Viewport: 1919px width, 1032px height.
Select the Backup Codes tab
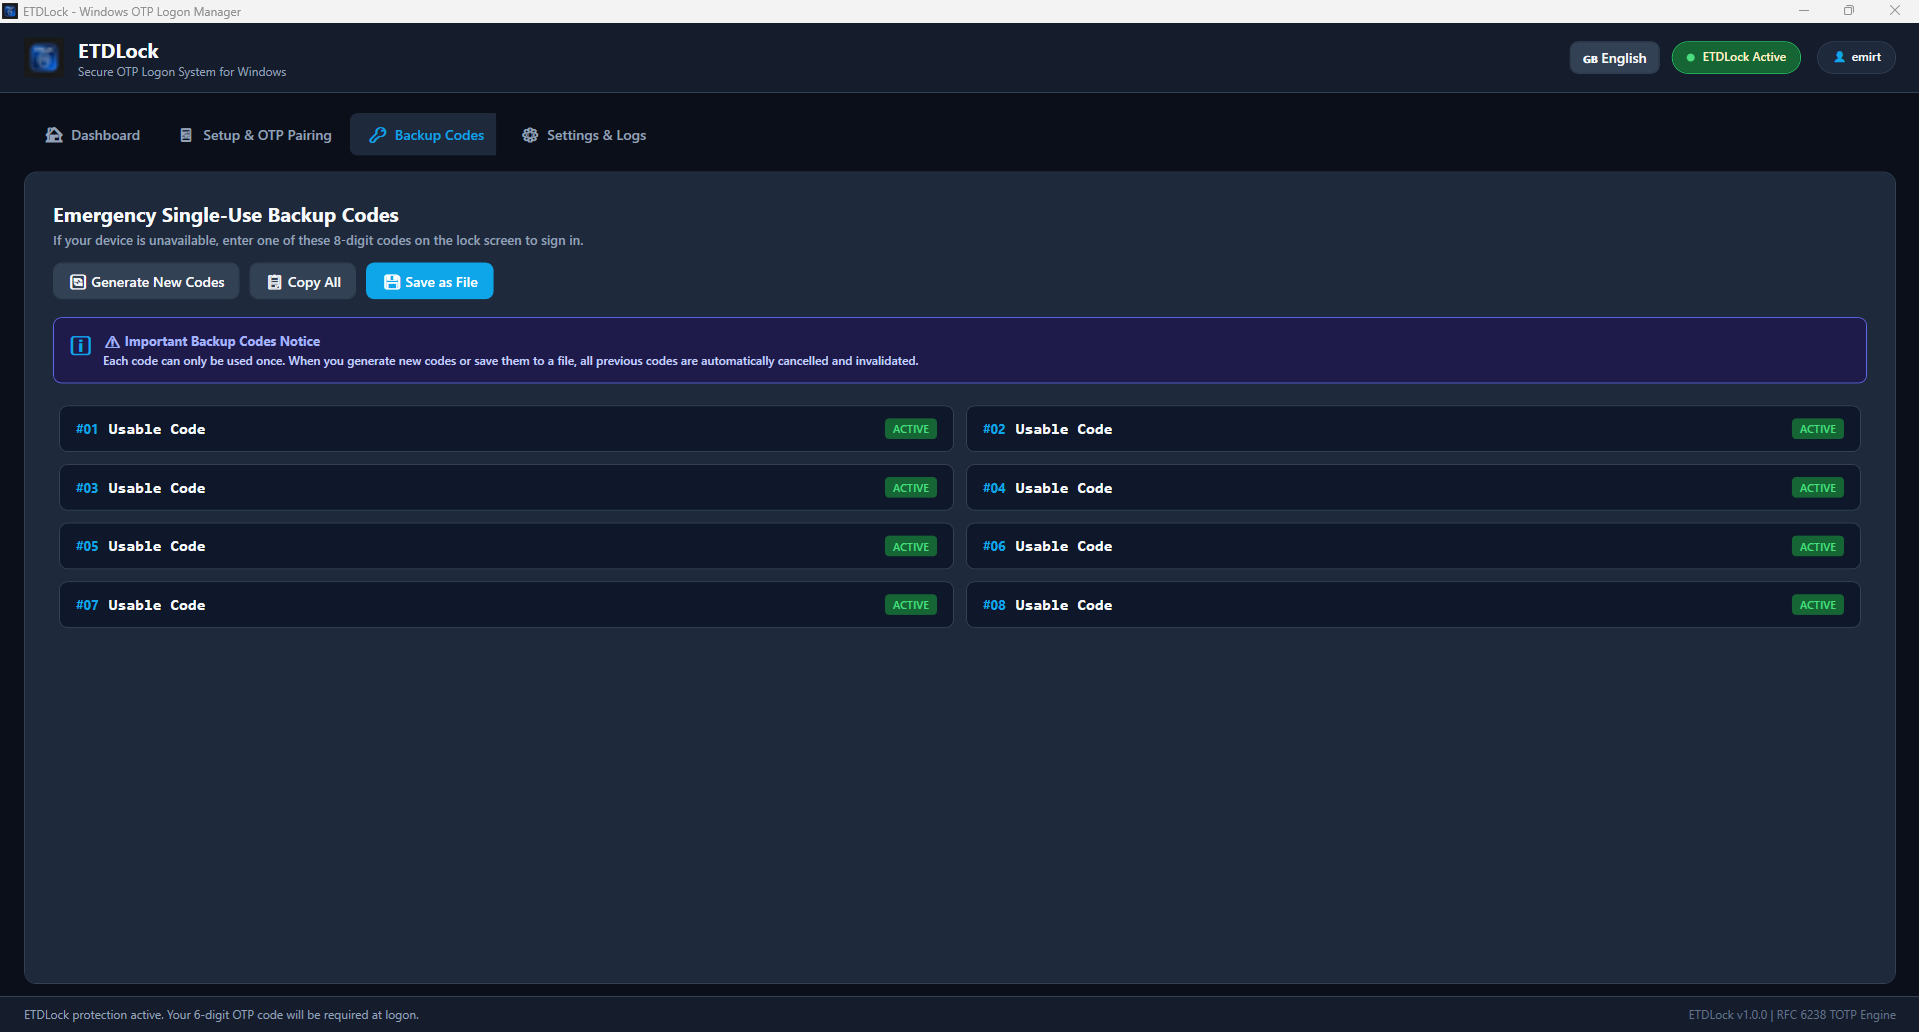(x=423, y=135)
